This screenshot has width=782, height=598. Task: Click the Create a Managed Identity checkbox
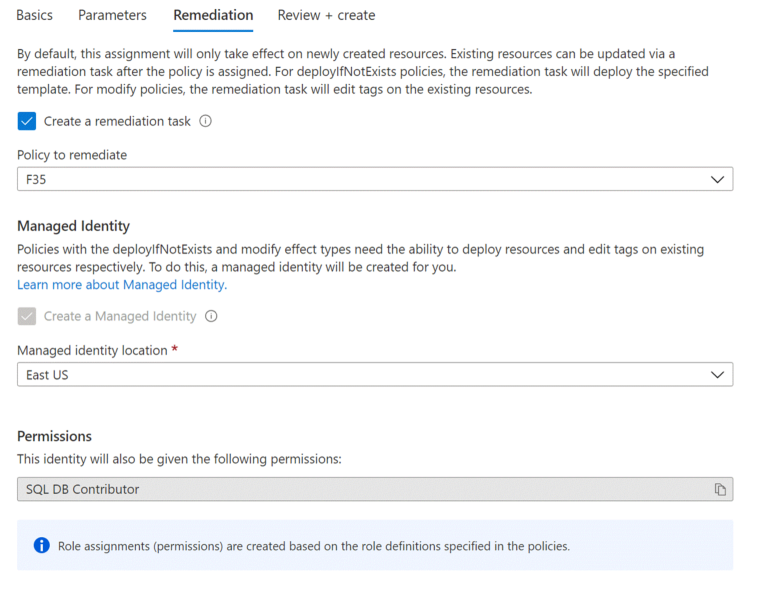[26, 316]
